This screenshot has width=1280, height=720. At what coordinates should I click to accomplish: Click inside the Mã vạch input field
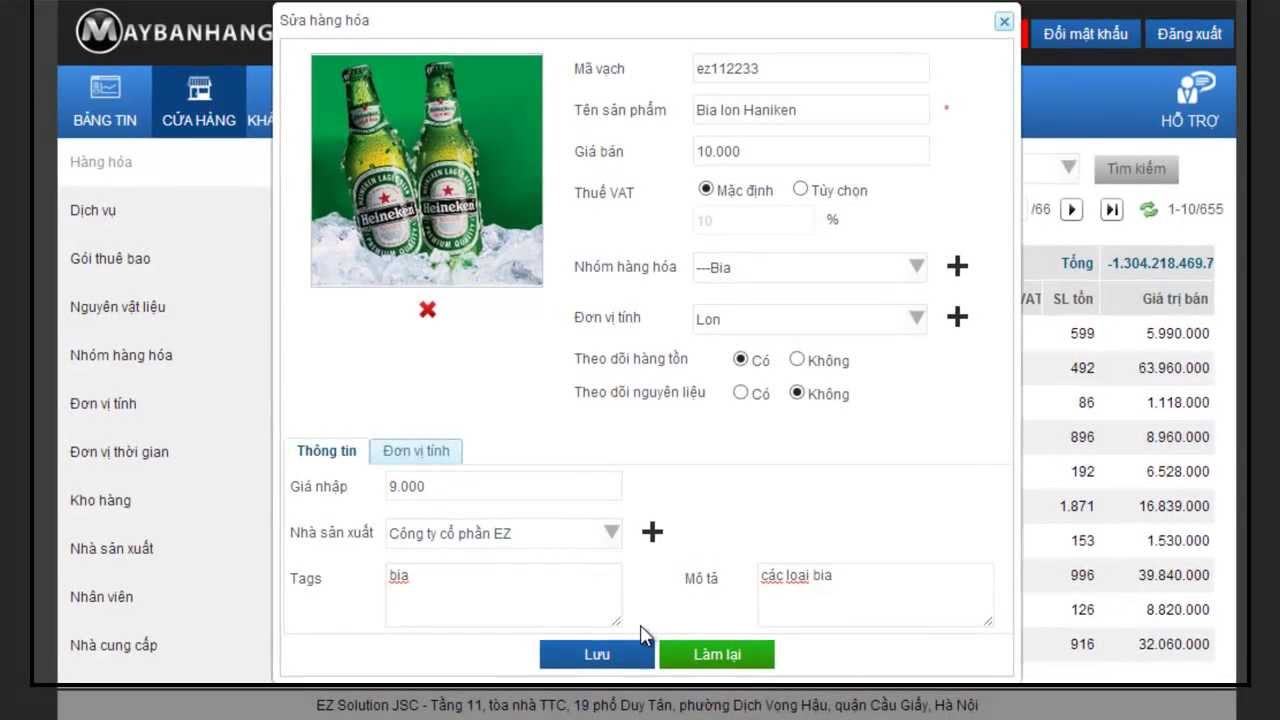(x=808, y=68)
